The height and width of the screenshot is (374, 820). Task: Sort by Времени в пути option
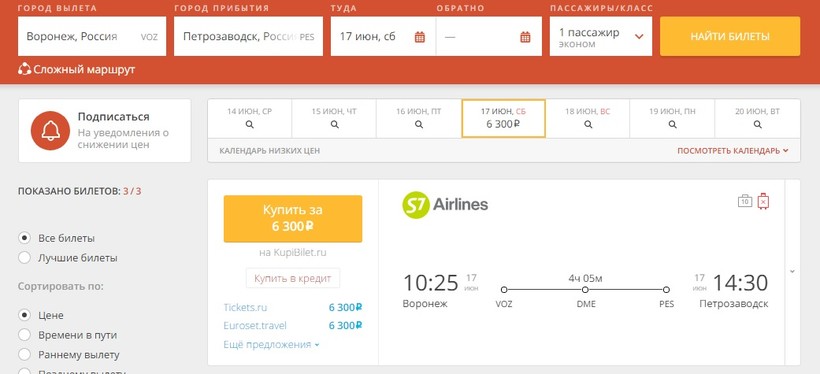coord(24,335)
